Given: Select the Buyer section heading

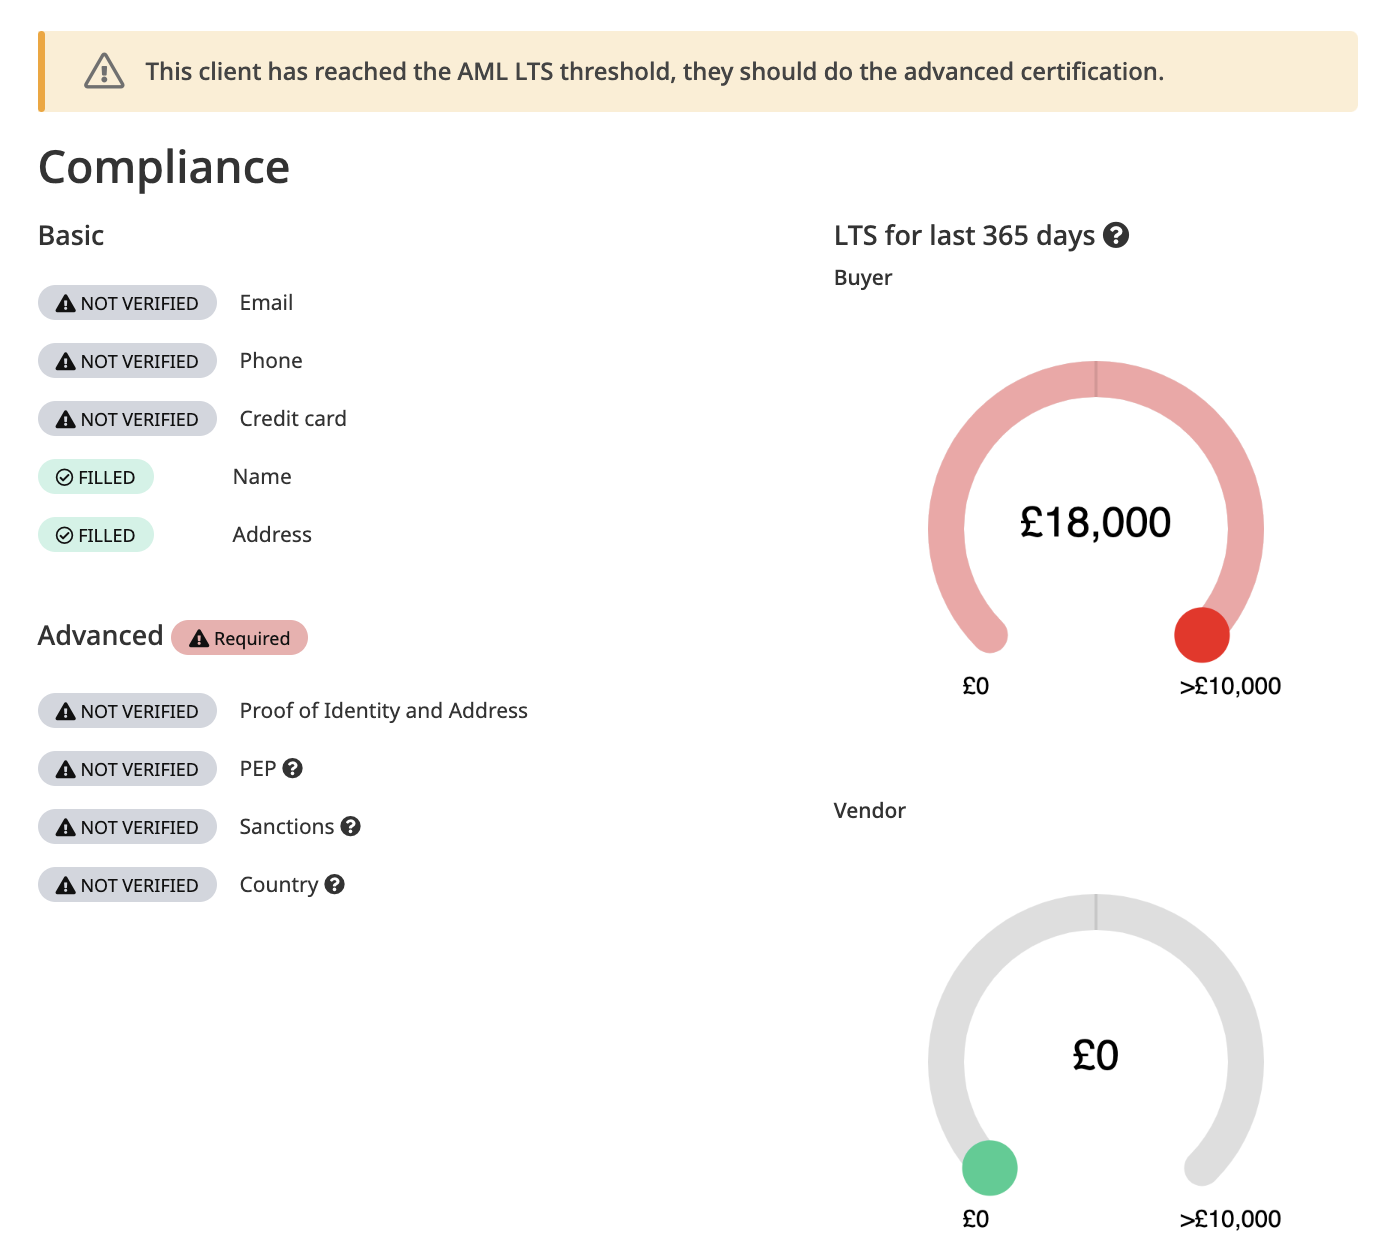Looking at the screenshot, I should point(862,277).
